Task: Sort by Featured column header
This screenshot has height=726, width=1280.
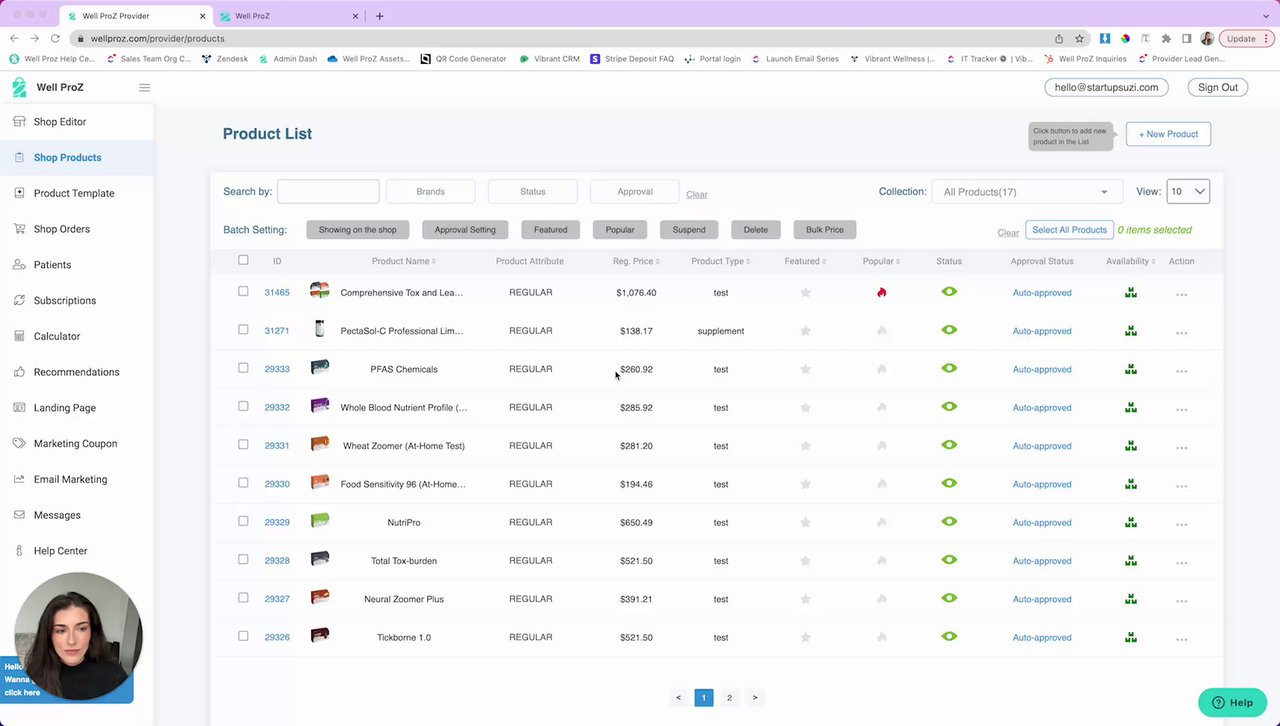Action: (x=805, y=261)
